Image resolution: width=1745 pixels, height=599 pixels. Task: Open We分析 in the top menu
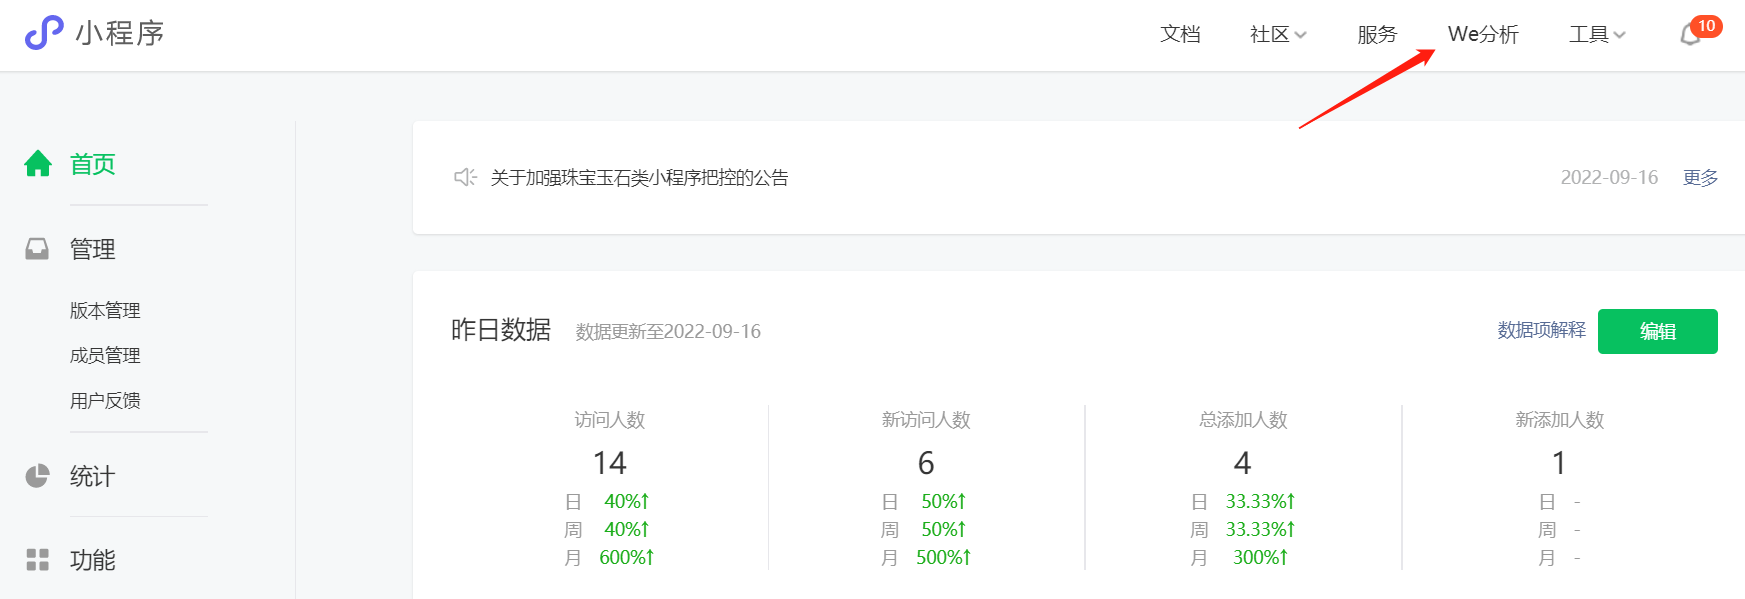click(x=1483, y=35)
